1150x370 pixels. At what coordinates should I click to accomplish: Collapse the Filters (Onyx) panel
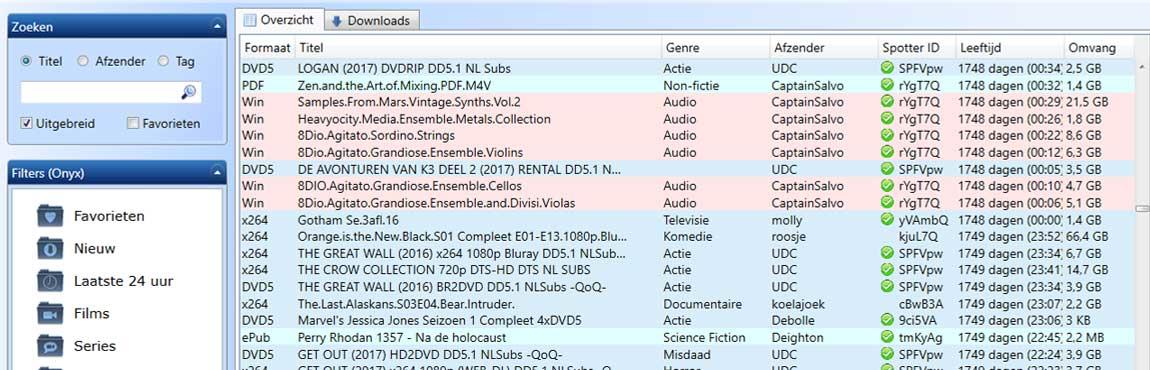coord(216,174)
